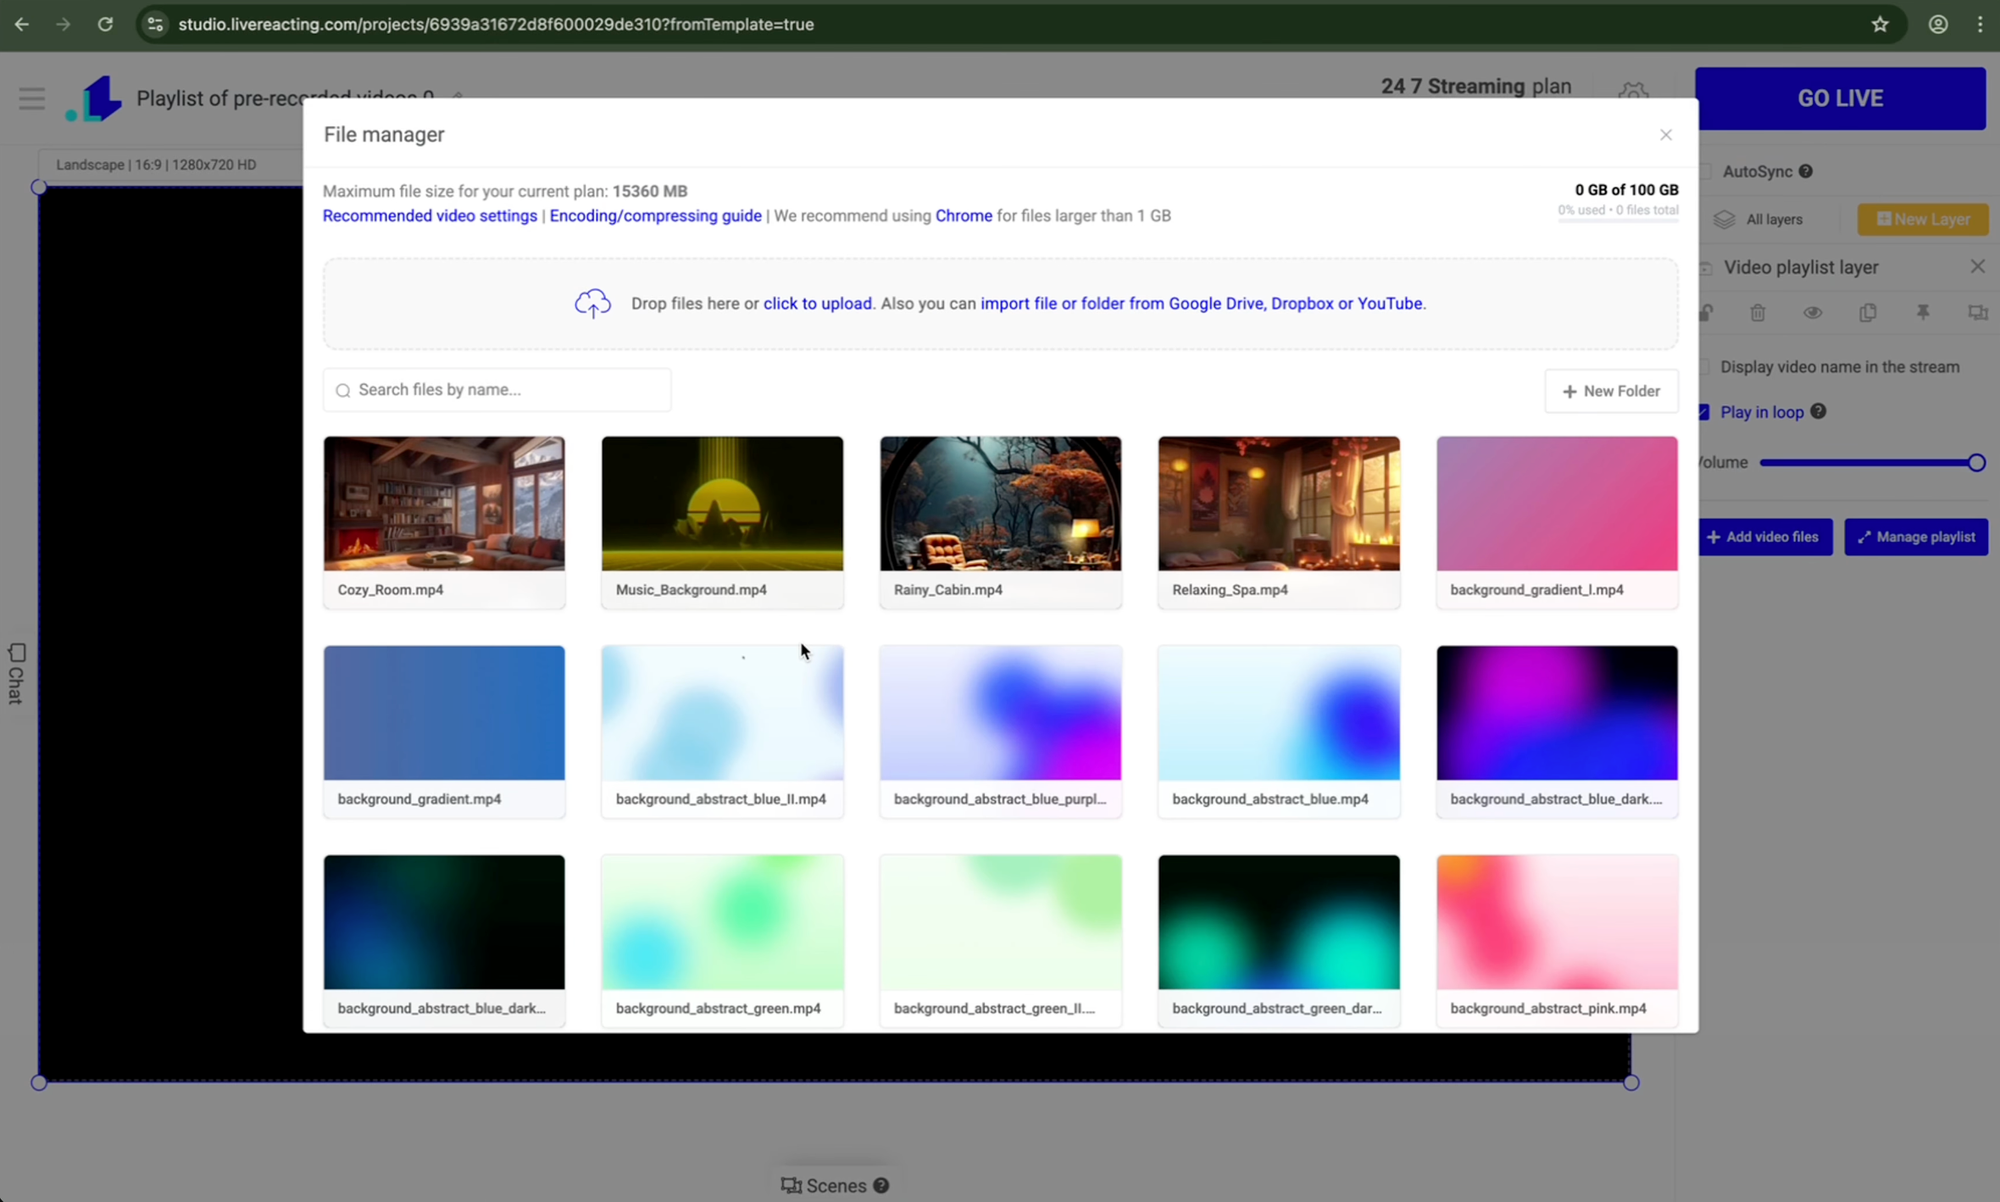Click the duplicate layer copy icon

click(1867, 313)
